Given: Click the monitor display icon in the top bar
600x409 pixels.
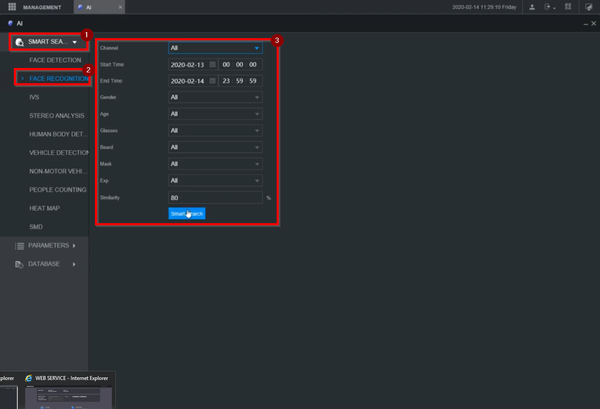Looking at the screenshot, I should [589, 7].
